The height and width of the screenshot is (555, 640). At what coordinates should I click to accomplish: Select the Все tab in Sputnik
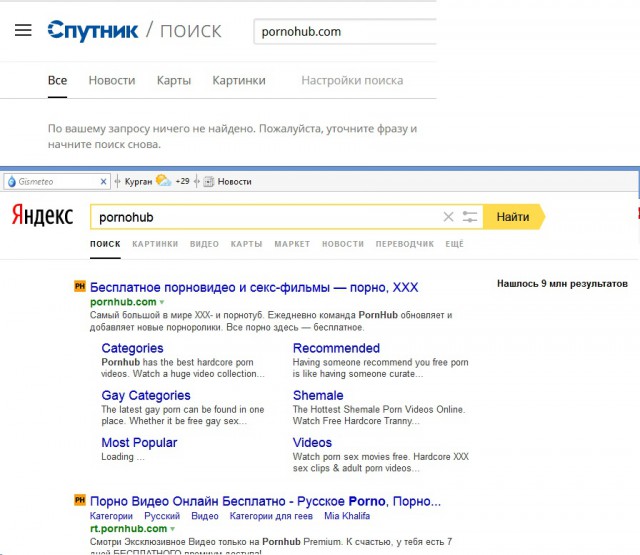58,80
